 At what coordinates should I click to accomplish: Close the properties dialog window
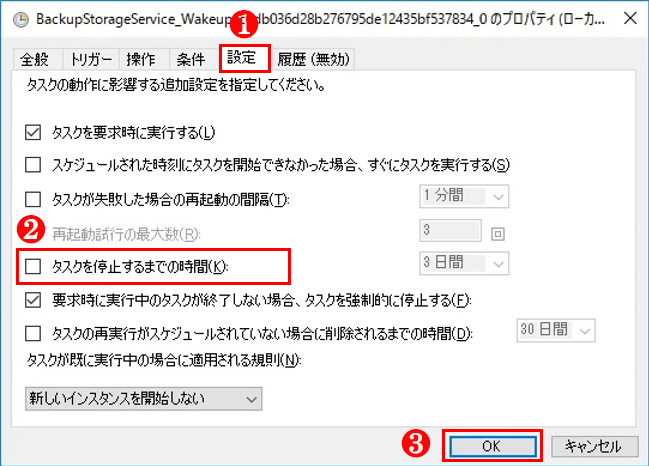[630, 18]
